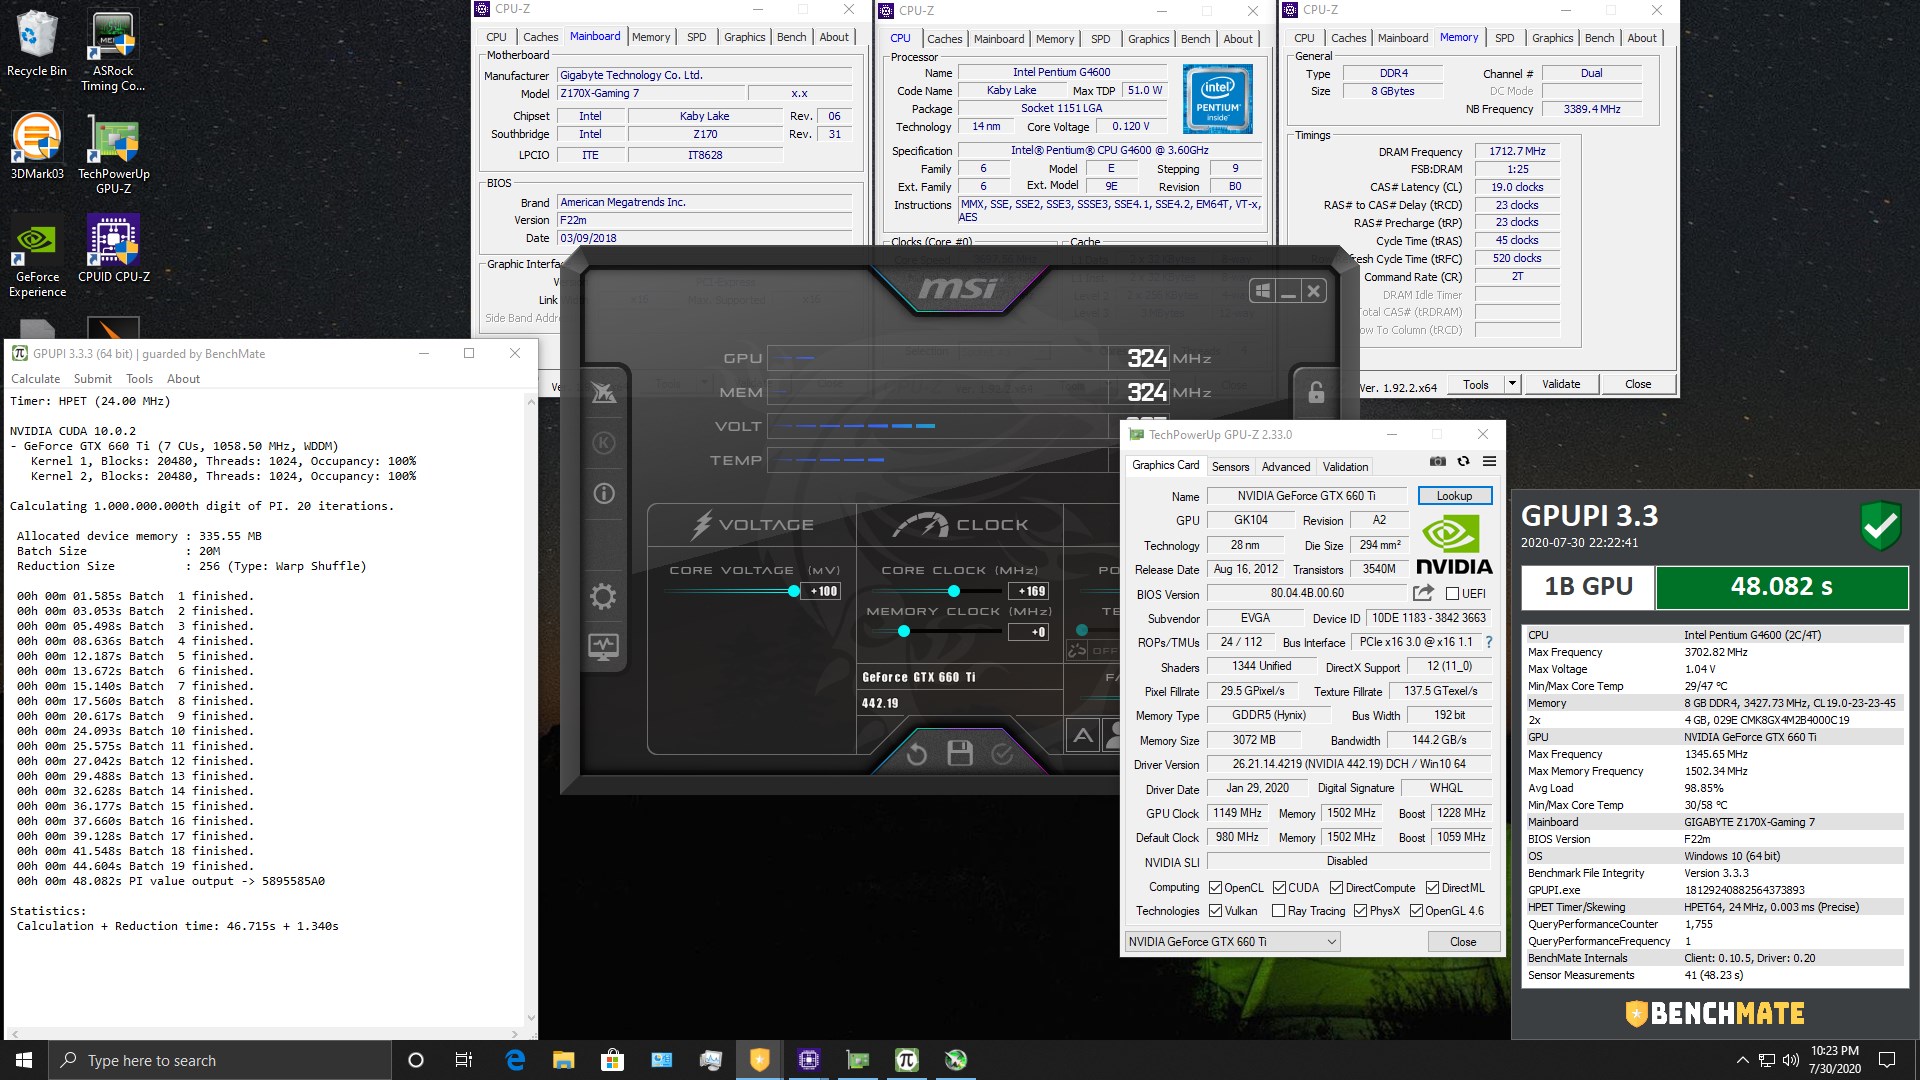Toggle the Ray Tracing checkbox in GPU-Z

pos(1278,911)
